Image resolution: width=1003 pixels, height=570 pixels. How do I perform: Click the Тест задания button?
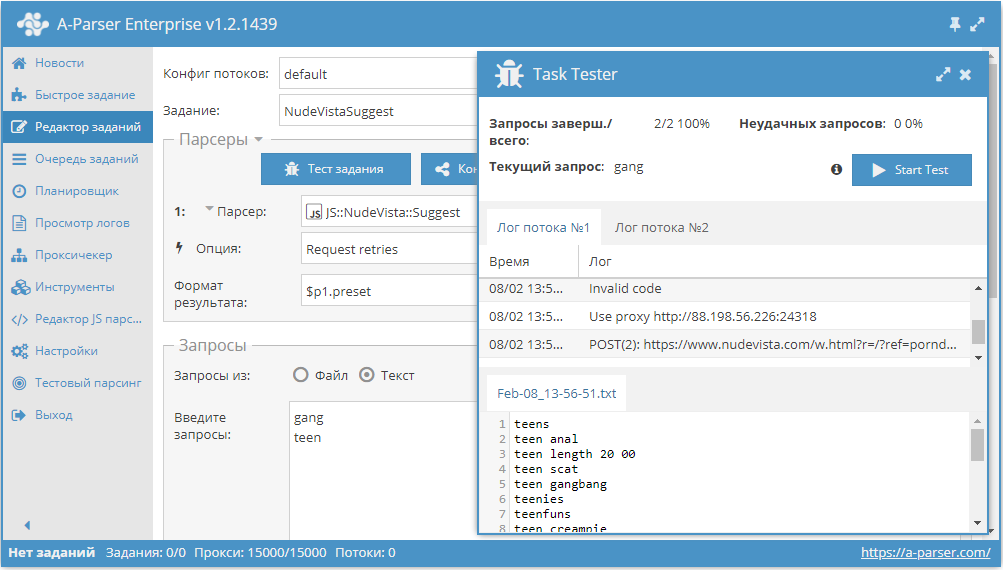[x=336, y=169]
